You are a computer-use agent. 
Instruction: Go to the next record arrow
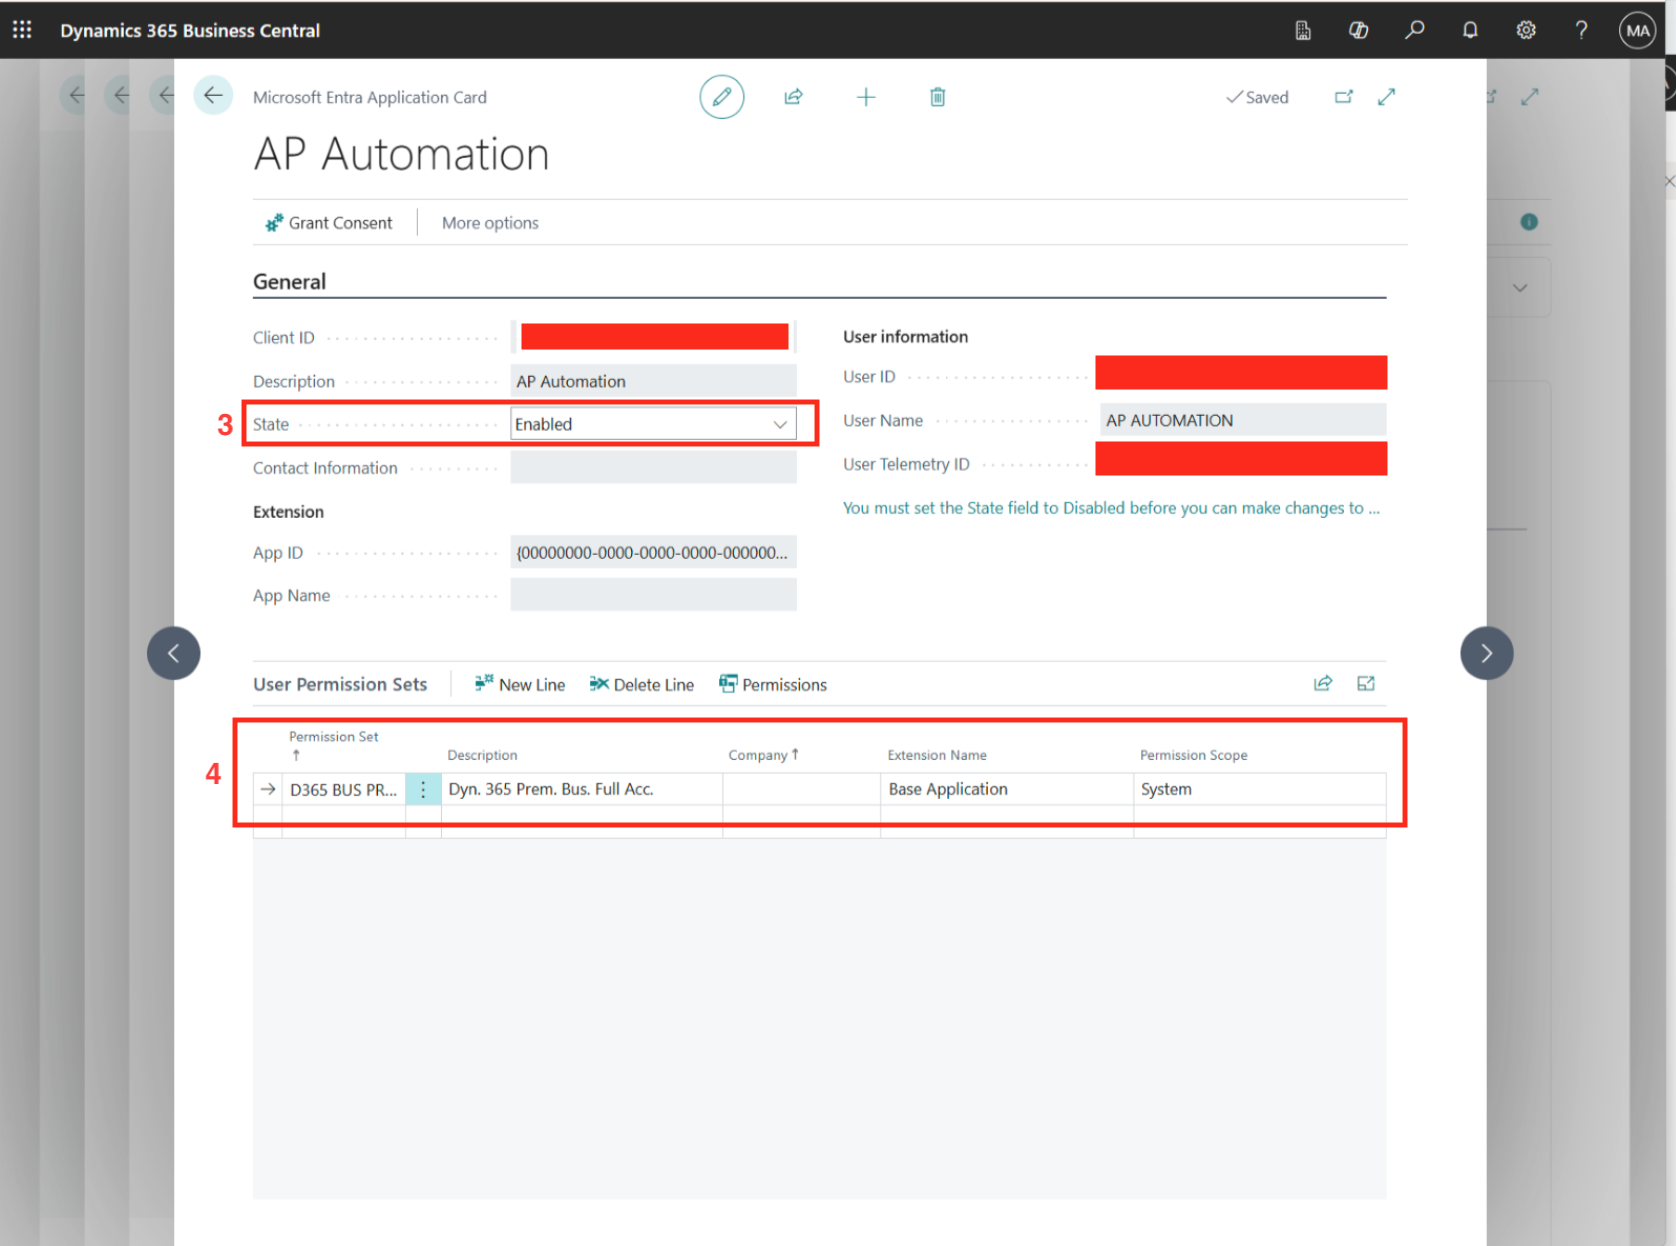point(1486,653)
